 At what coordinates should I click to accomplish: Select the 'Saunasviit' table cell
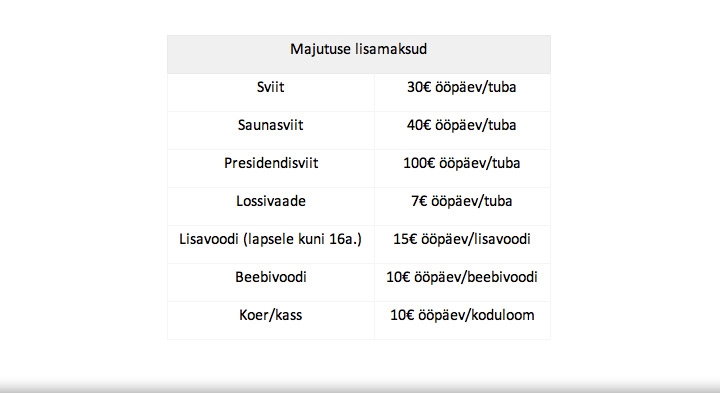pos(270,130)
